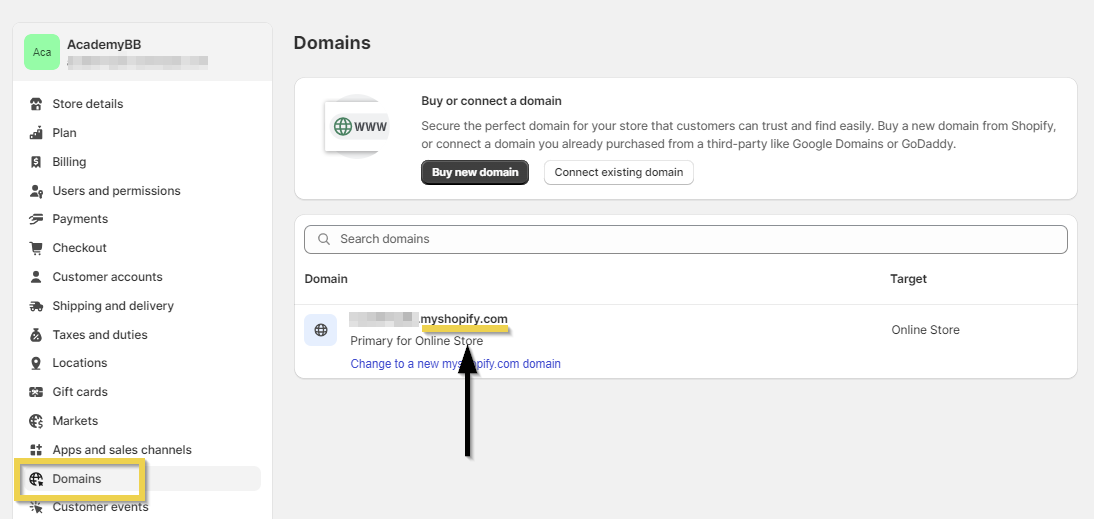Screen dimensions: 1094x519
Task: Click the Apps and sales channels icon
Action: 36,450
